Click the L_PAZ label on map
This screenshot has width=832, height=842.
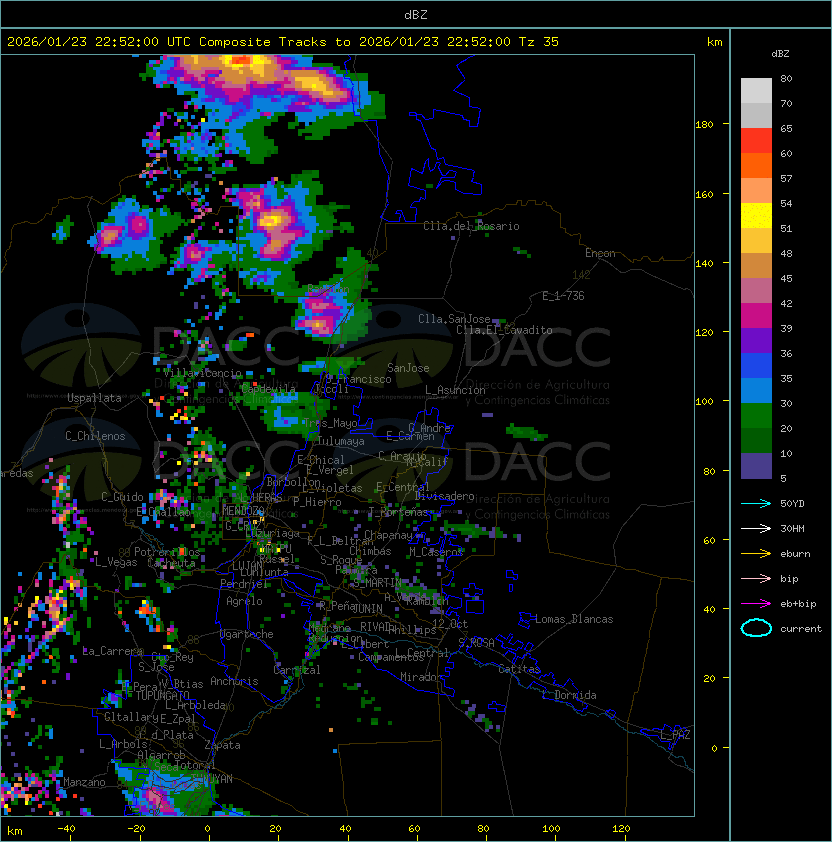click(x=675, y=735)
